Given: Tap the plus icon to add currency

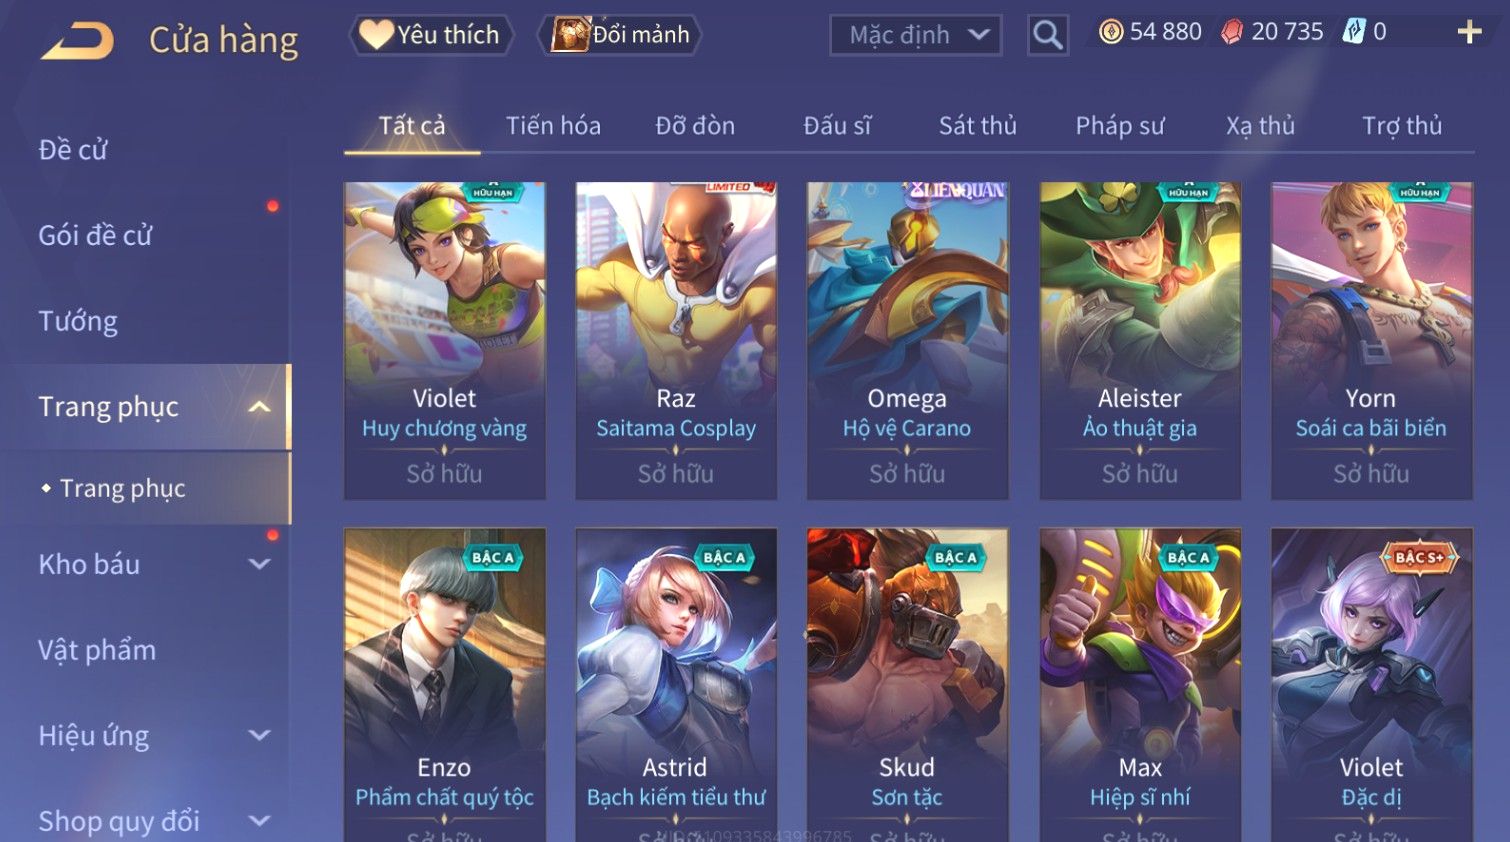Looking at the screenshot, I should pyautogui.click(x=1469, y=33).
